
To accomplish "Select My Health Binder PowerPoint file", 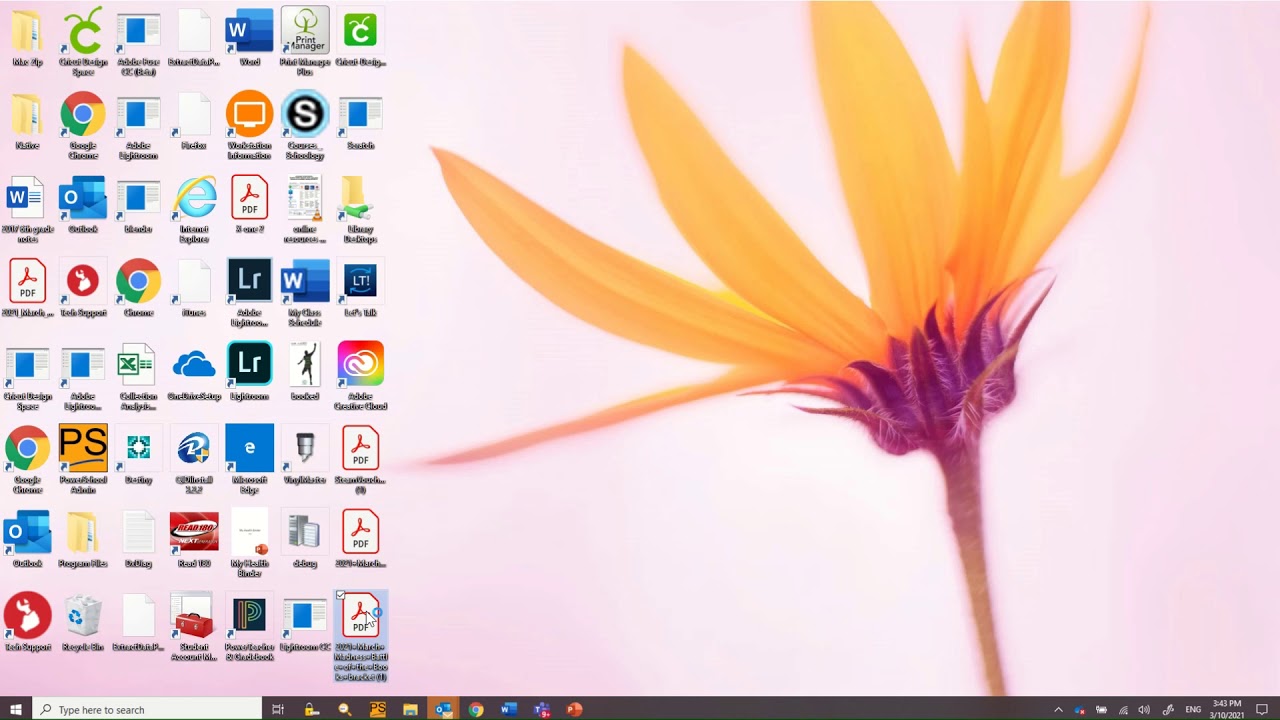I will (x=249, y=544).
